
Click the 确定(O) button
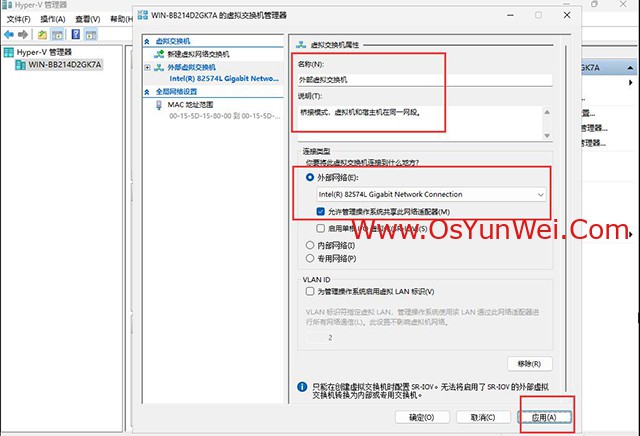[x=422, y=417]
